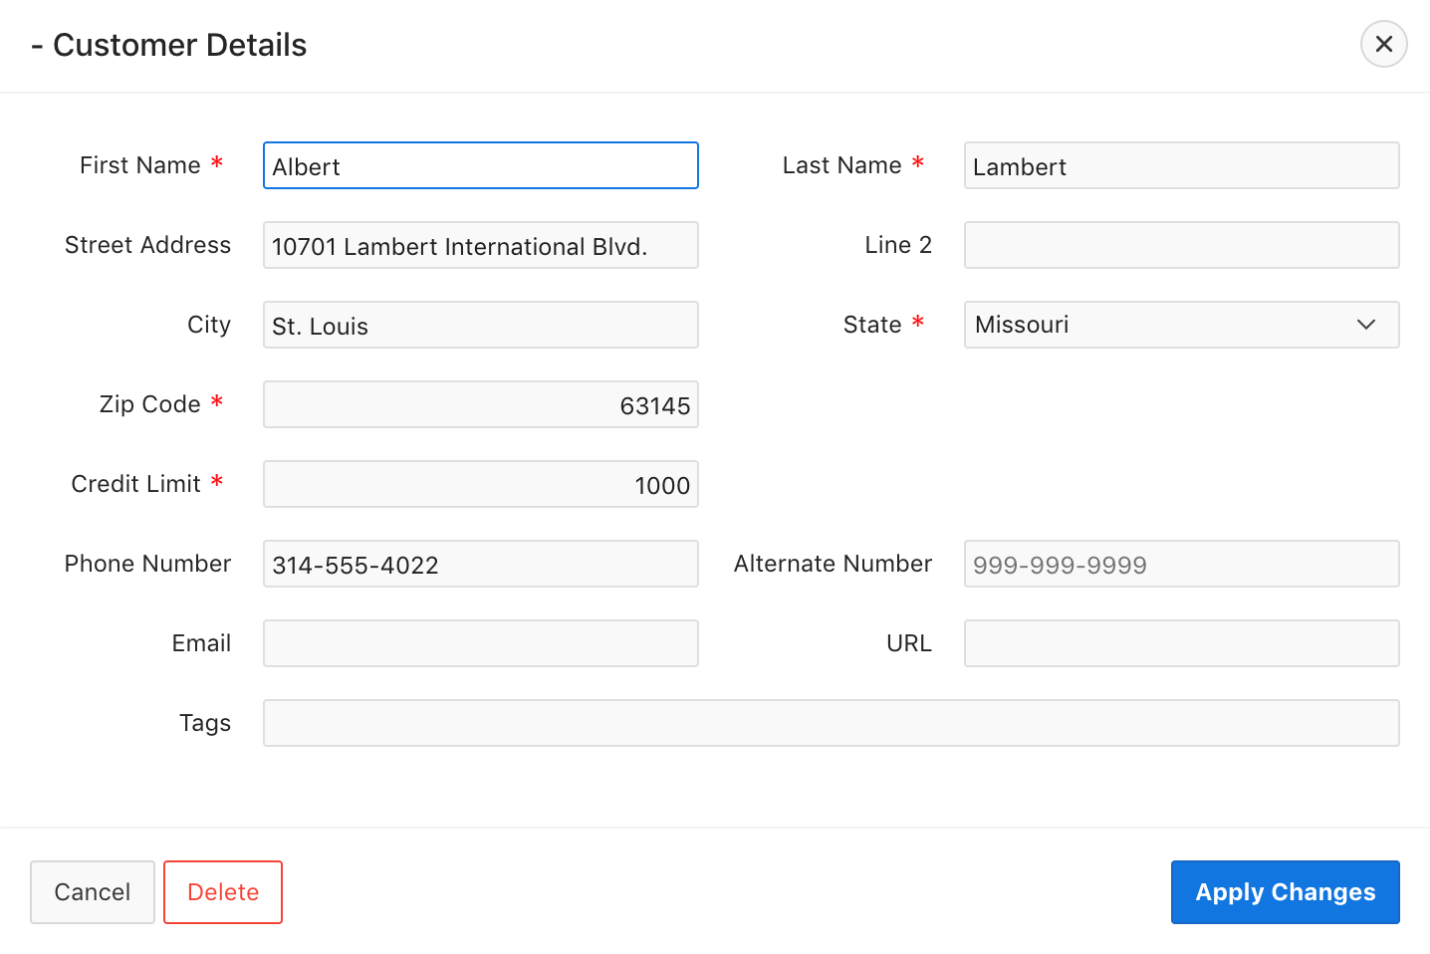Close the Customer Details dialog
The image size is (1430, 954).
(1383, 44)
